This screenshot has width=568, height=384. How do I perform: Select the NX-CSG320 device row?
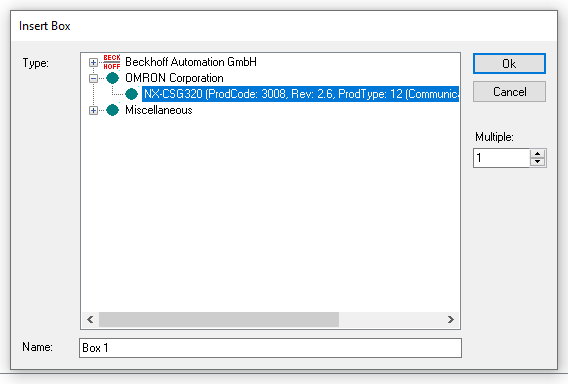coord(300,94)
